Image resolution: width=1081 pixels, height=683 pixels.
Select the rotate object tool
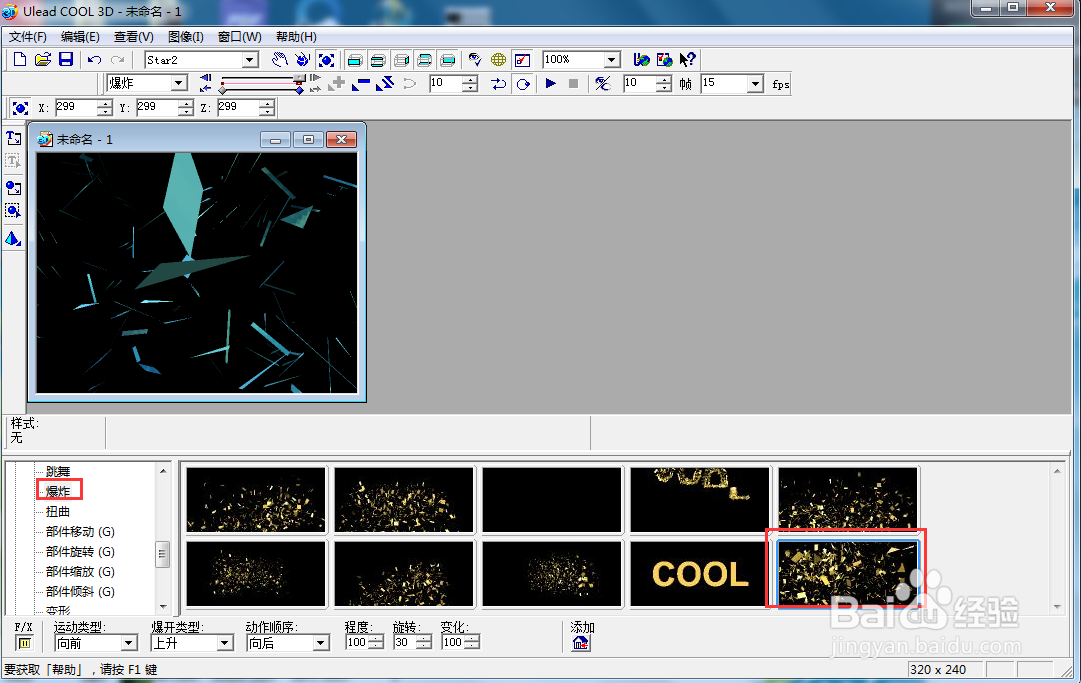point(303,60)
